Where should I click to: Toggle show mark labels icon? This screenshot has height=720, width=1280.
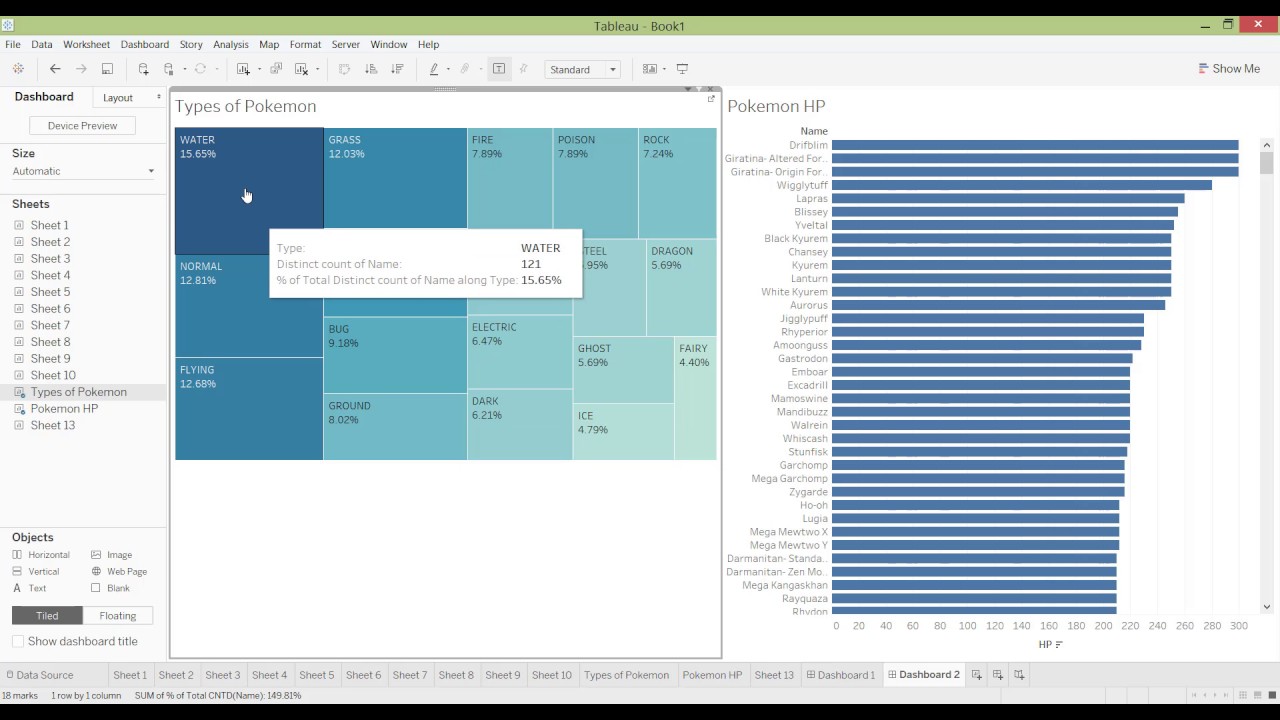pos(499,69)
